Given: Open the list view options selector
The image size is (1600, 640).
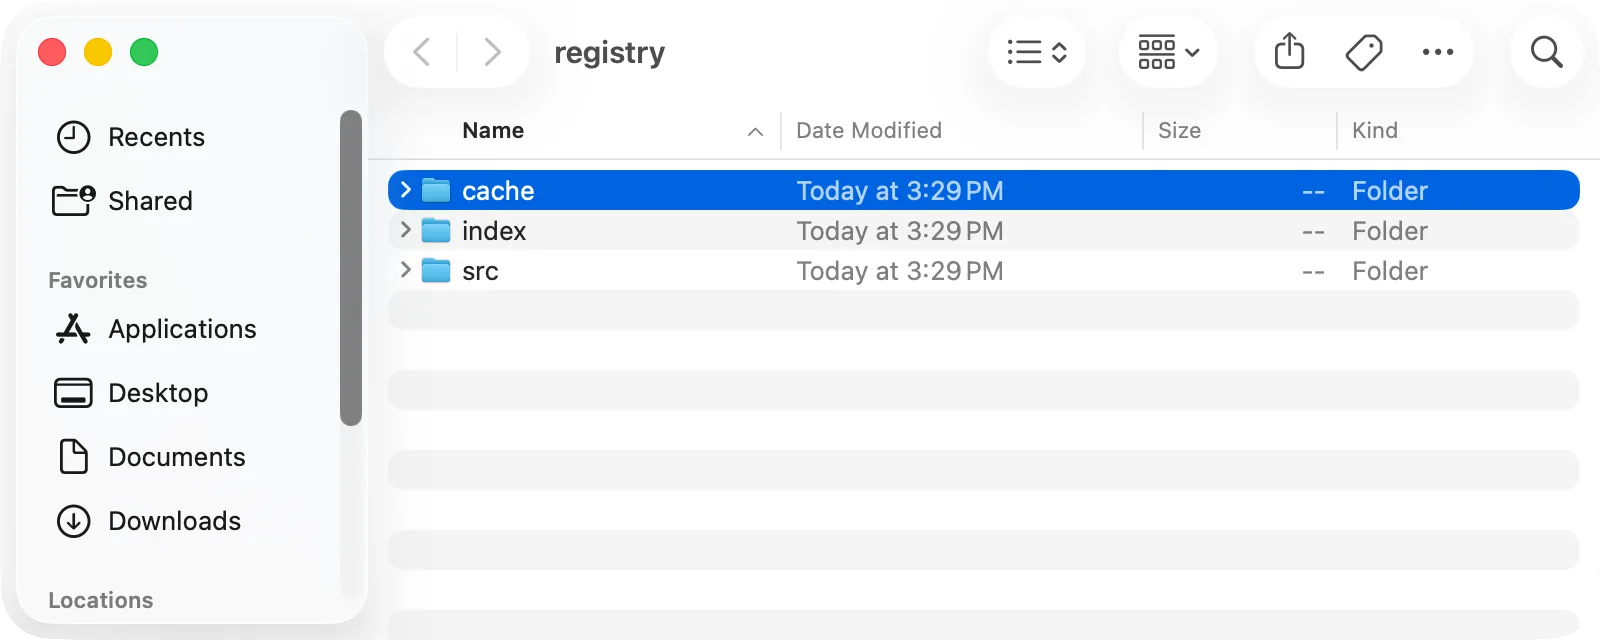Looking at the screenshot, I should tap(1037, 52).
